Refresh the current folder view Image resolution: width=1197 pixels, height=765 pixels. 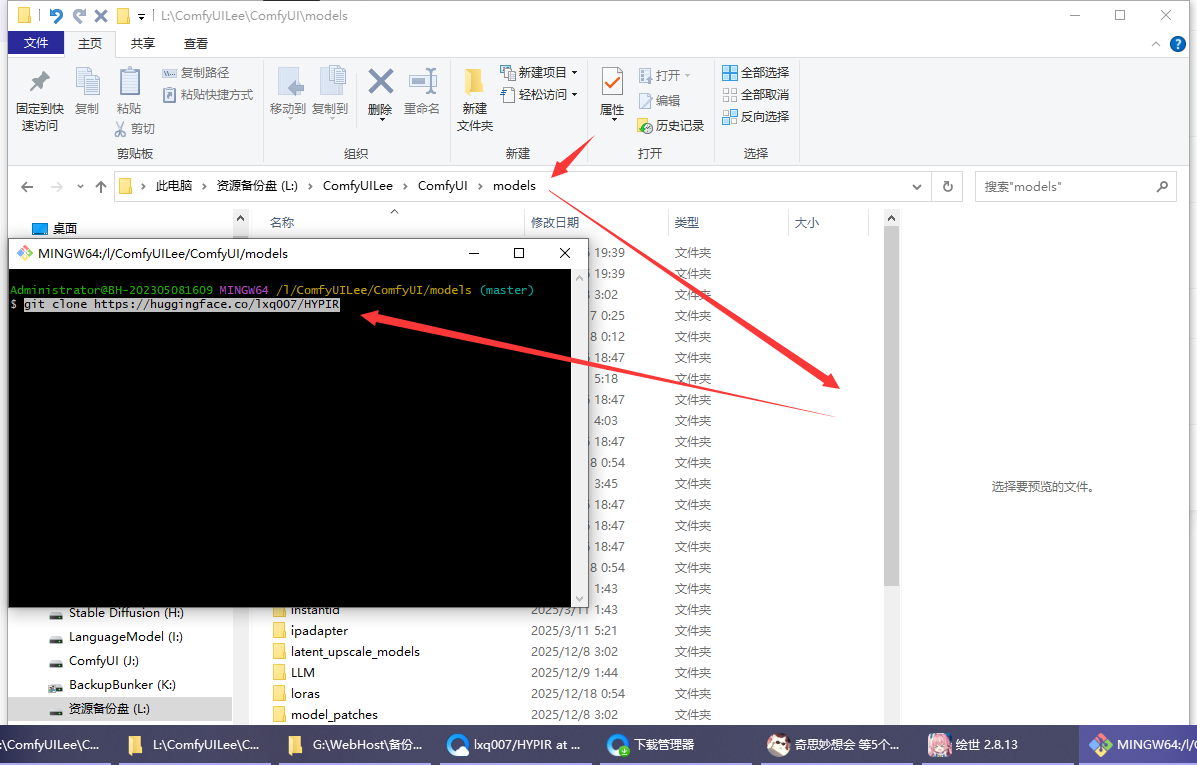pyautogui.click(x=947, y=186)
